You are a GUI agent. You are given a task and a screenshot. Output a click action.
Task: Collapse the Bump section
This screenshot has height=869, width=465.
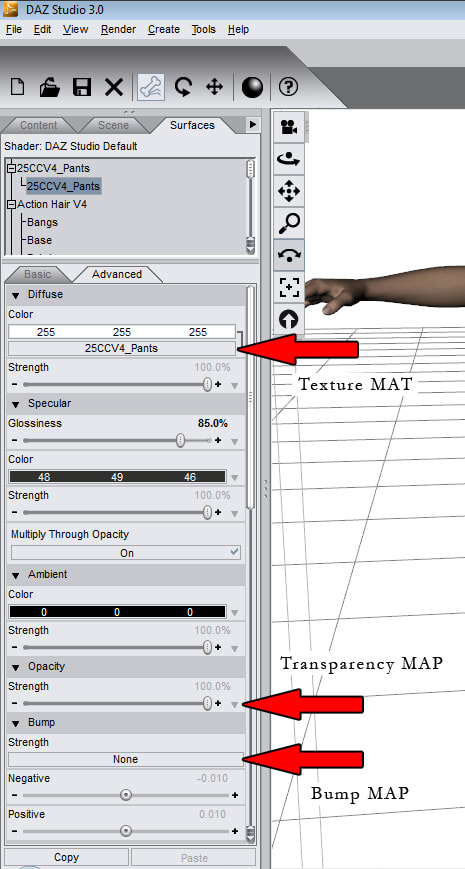(x=15, y=723)
